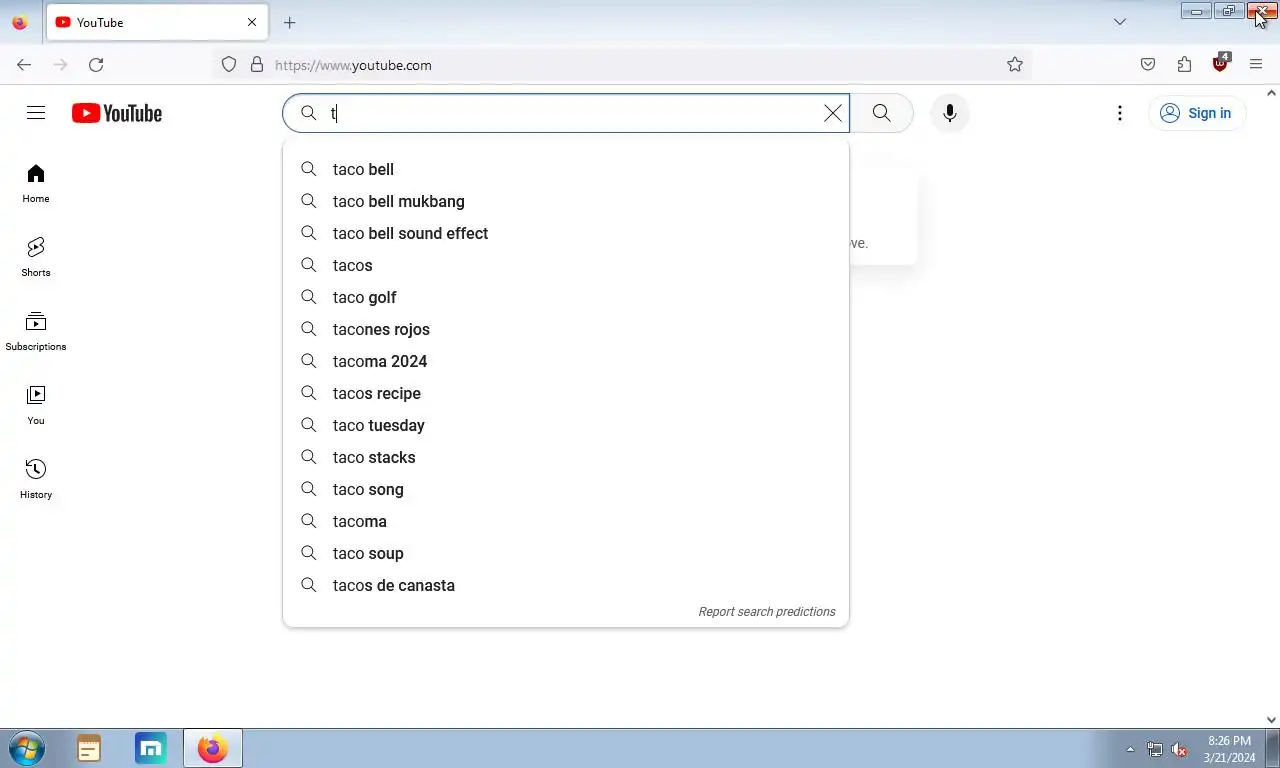
Task: Open the network tray icon
Action: [1155, 749]
